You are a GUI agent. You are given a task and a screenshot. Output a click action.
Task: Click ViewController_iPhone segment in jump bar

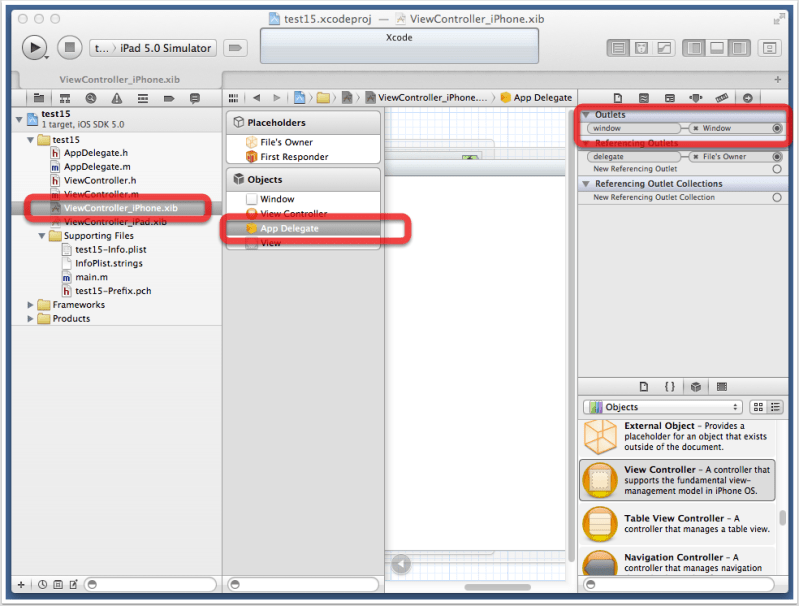pos(427,97)
